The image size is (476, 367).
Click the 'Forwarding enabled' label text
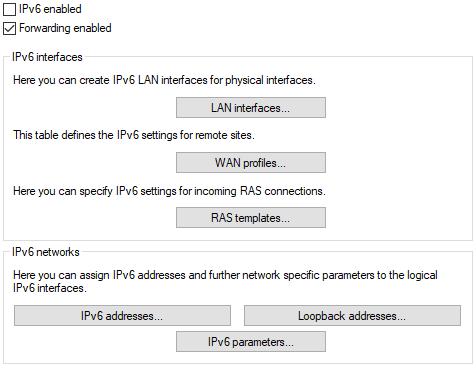65,28
